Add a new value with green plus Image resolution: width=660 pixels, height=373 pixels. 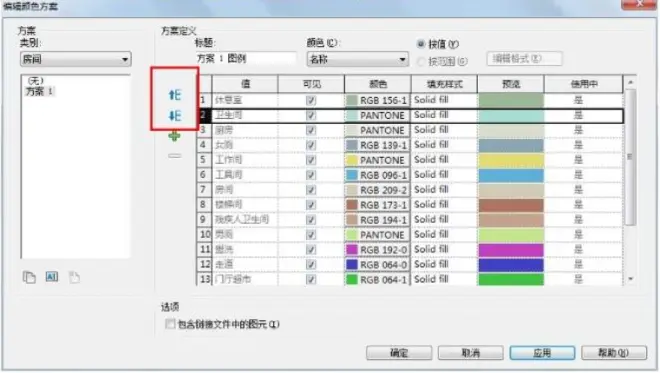pos(174,136)
